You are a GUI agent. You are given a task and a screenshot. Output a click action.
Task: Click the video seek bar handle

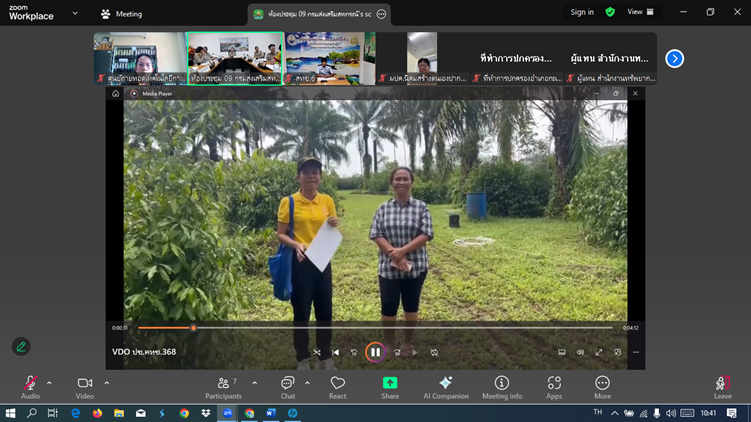pos(193,328)
